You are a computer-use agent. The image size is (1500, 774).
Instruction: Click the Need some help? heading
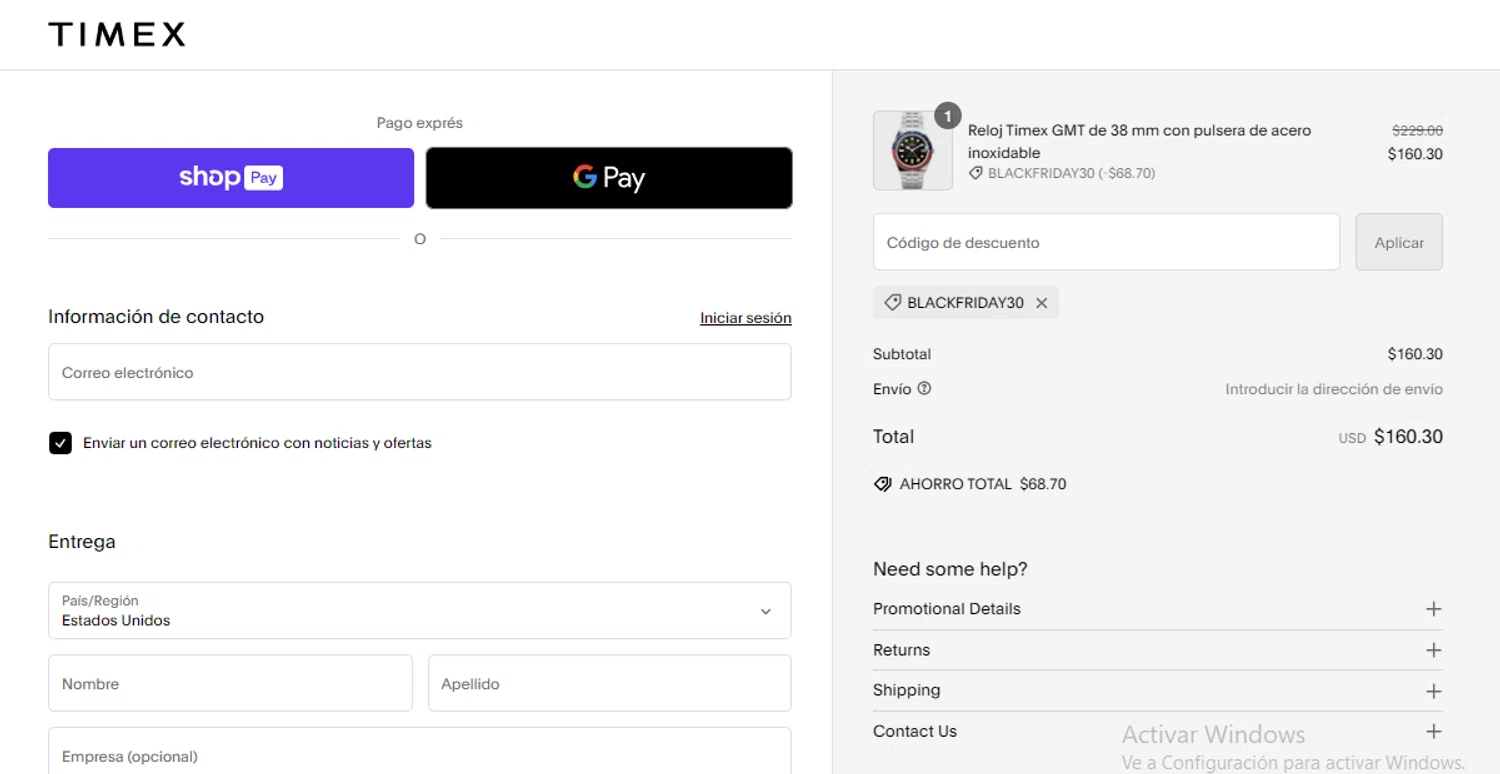coord(950,569)
